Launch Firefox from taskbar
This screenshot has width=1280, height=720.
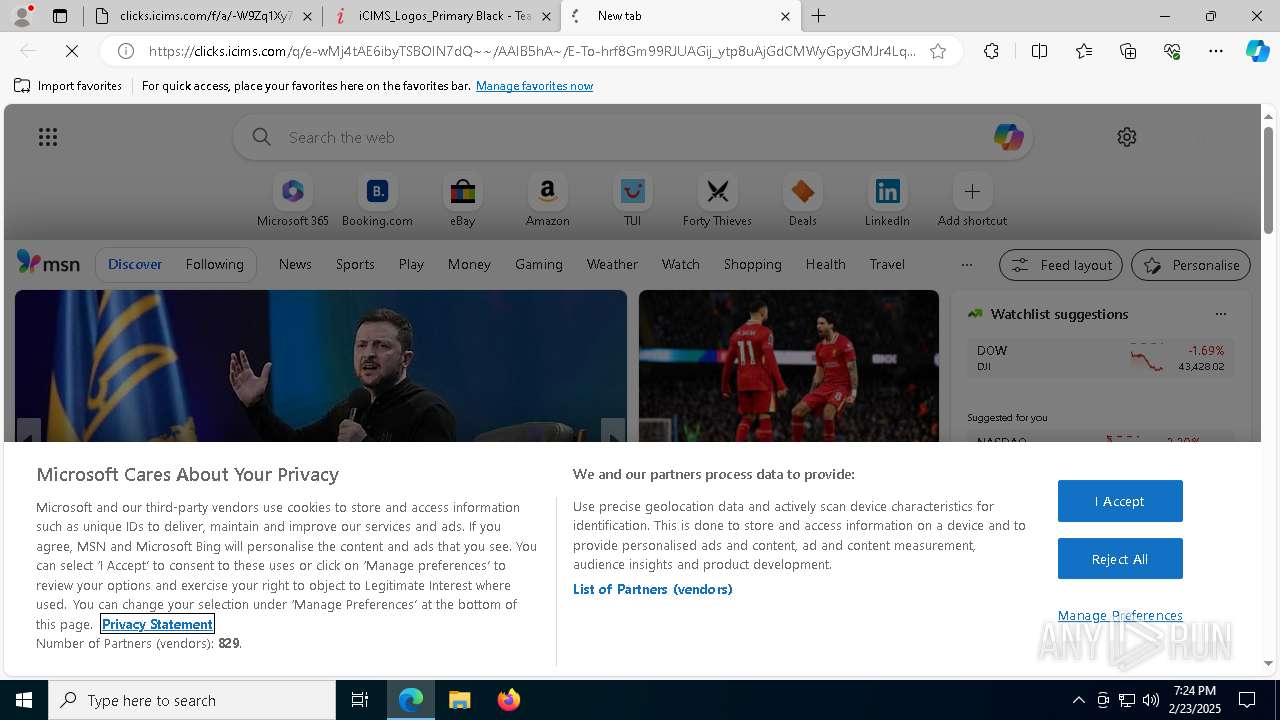coord(509,700)
